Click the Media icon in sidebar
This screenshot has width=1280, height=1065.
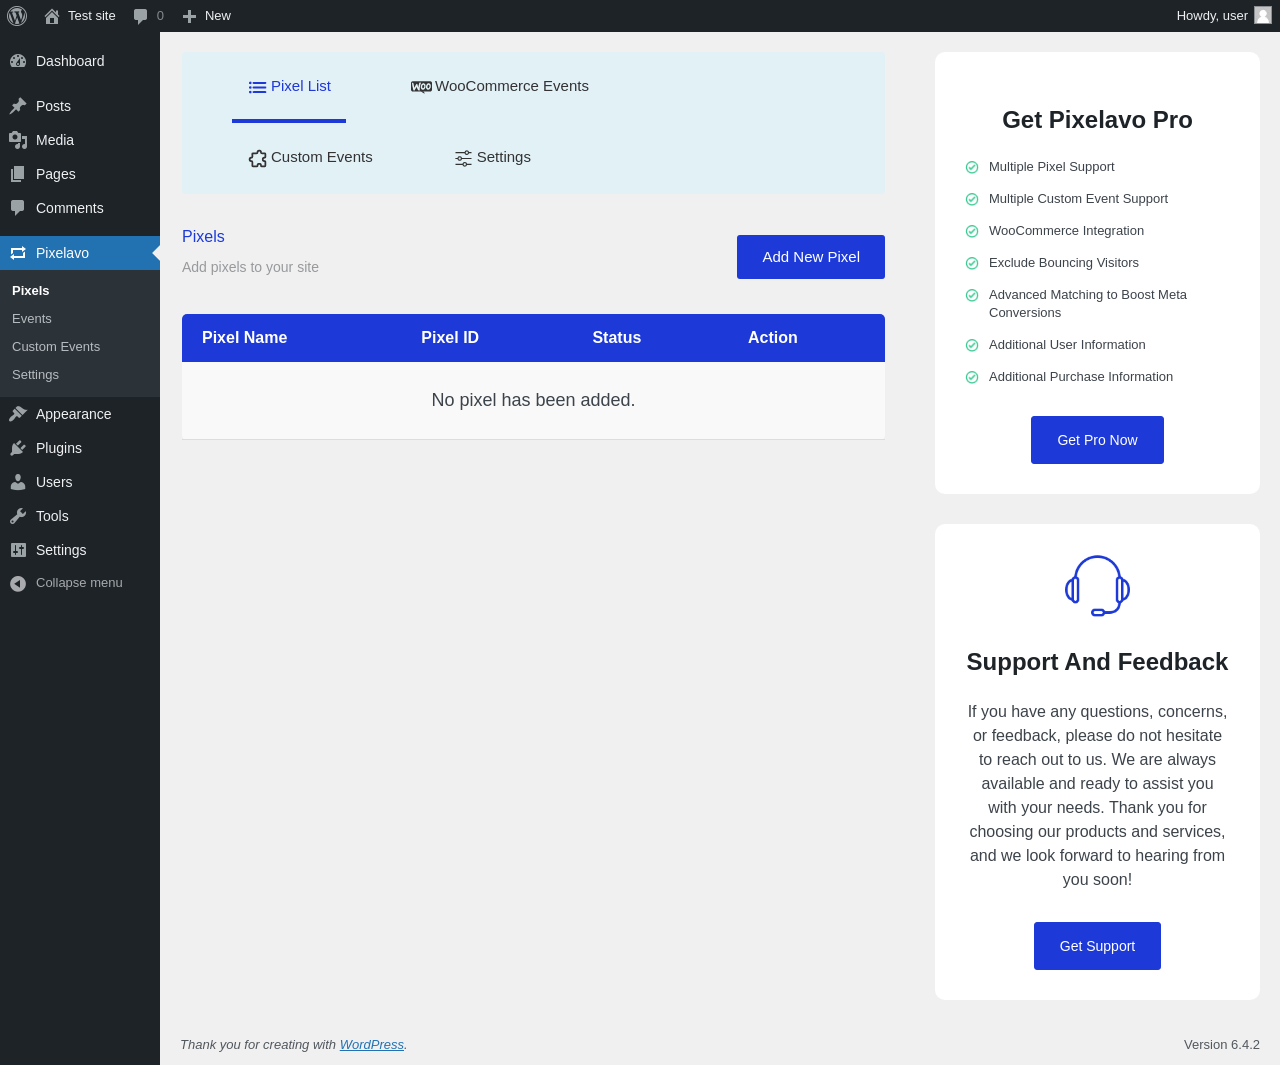coord(18,140)
